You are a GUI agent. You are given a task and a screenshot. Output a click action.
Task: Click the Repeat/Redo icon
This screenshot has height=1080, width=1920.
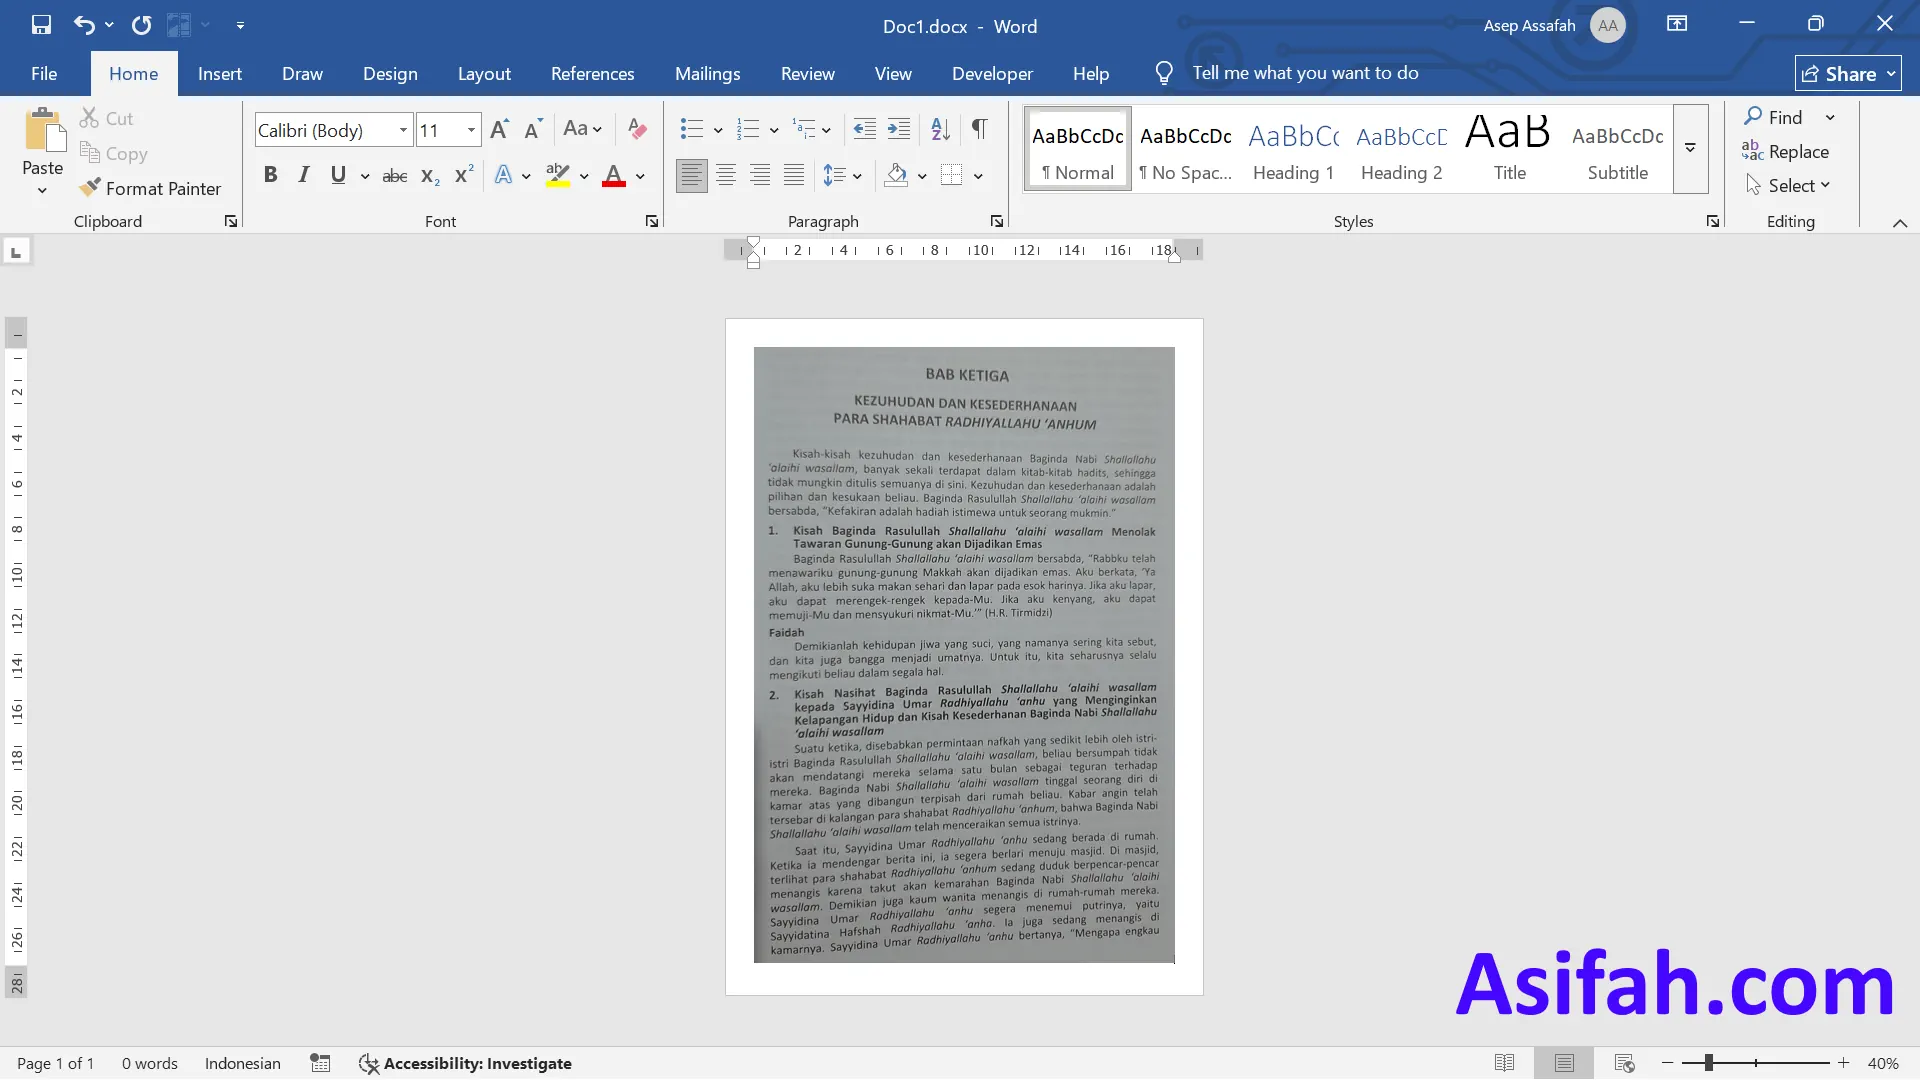click(141, 25)
